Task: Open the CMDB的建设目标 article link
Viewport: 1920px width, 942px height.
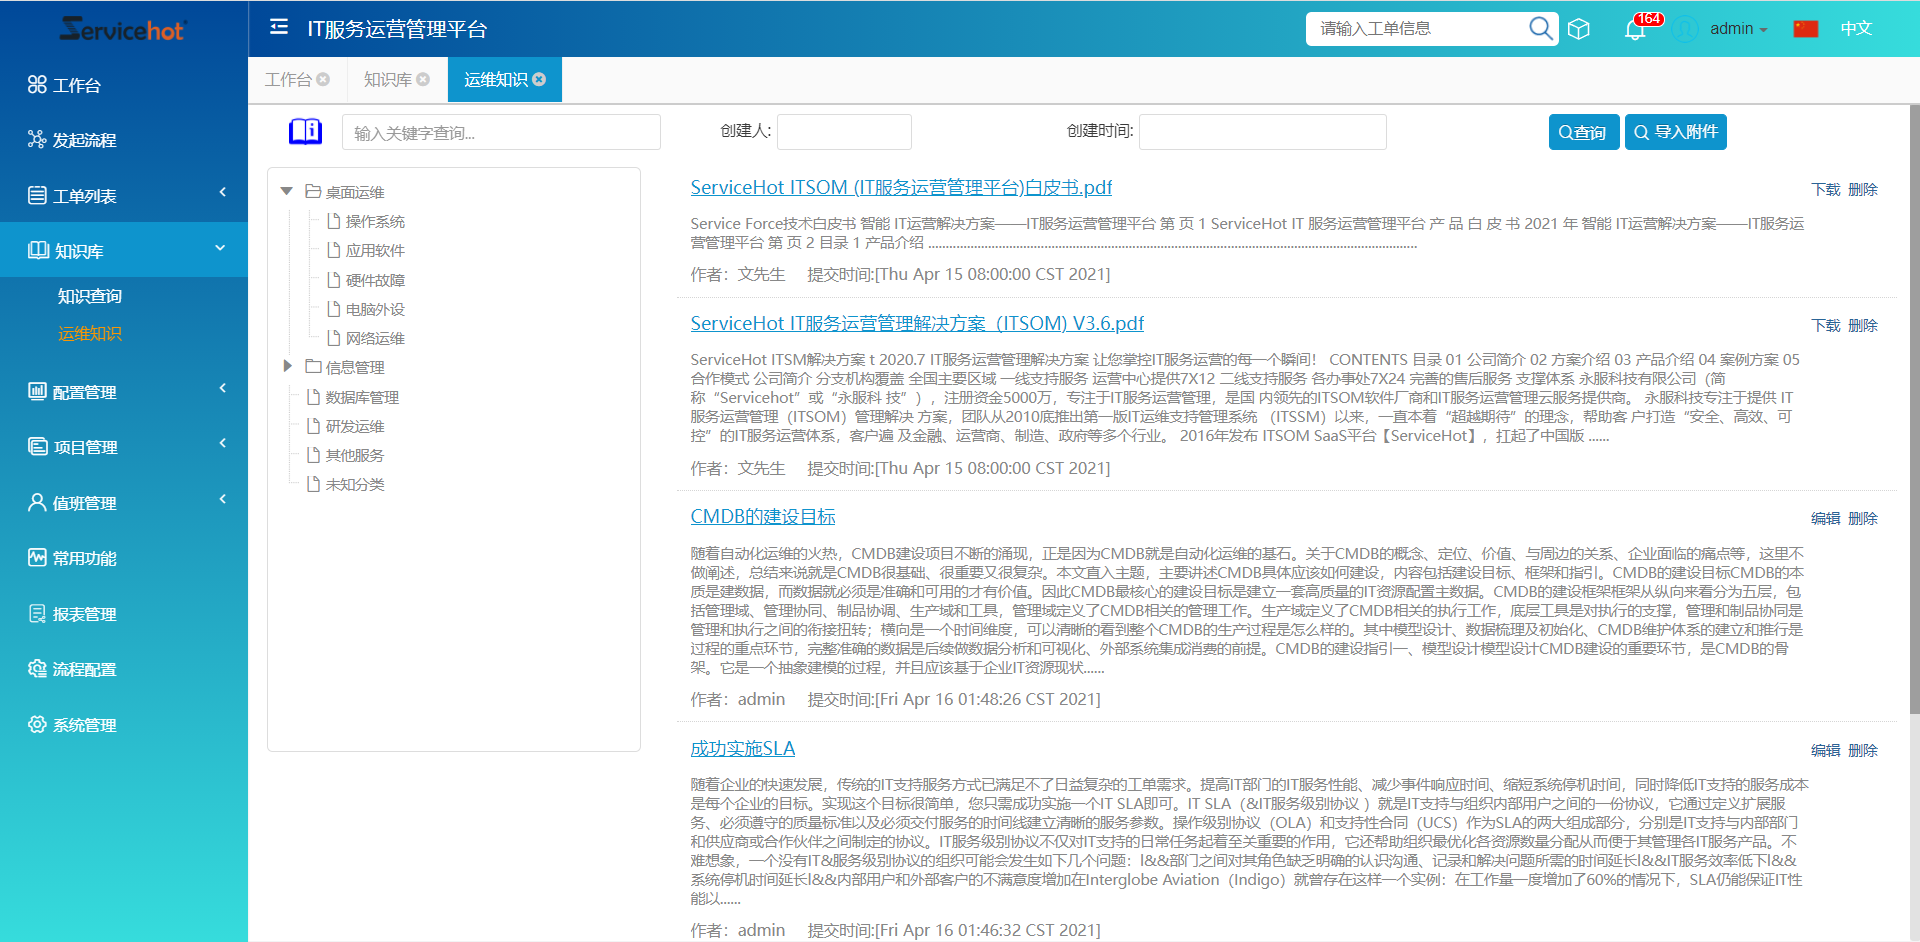Action: coord(762,516)
